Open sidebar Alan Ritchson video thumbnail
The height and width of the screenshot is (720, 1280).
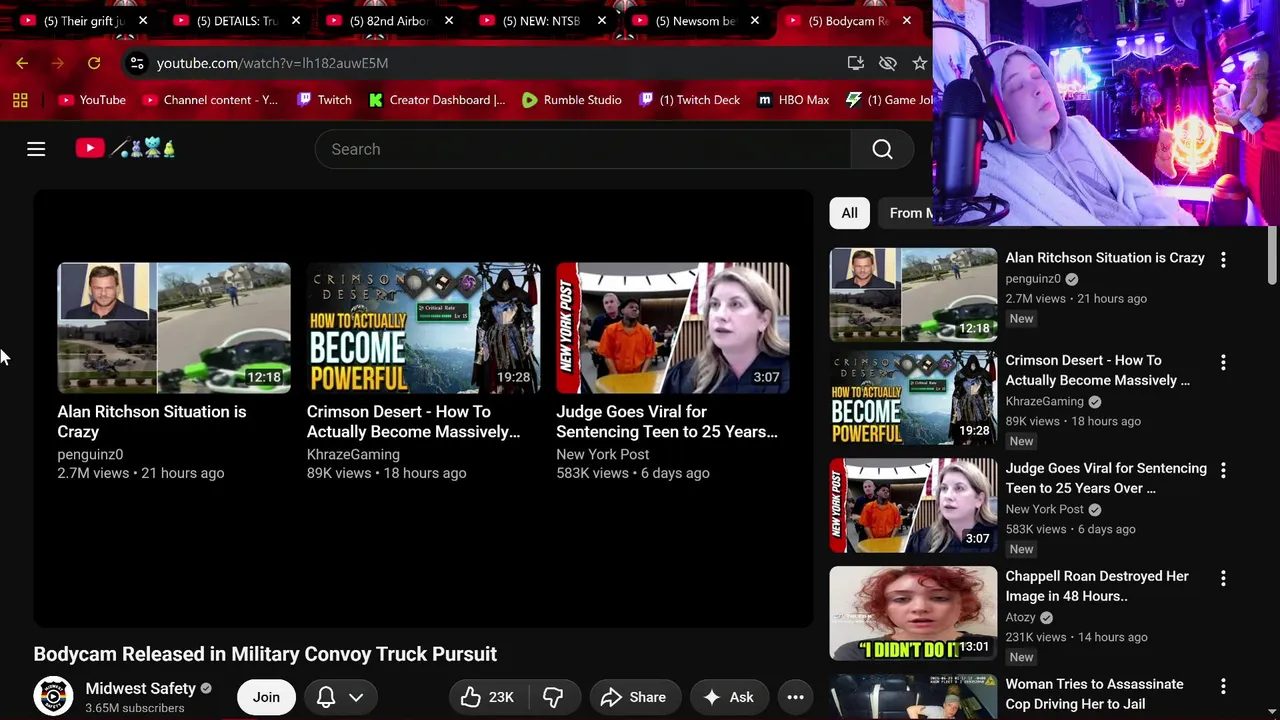click(x=913, y=295)
